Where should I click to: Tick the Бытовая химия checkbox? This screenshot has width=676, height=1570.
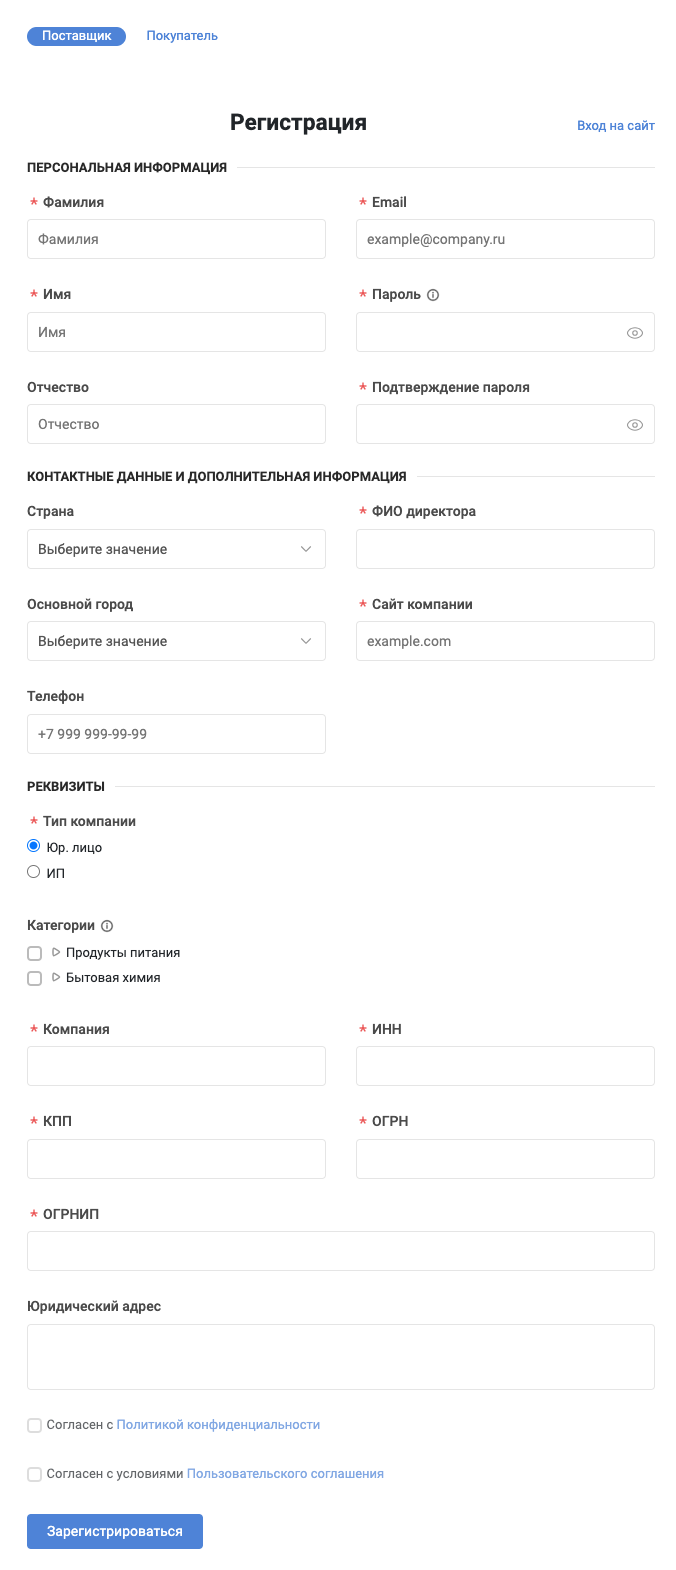click(x=35, y=978)
